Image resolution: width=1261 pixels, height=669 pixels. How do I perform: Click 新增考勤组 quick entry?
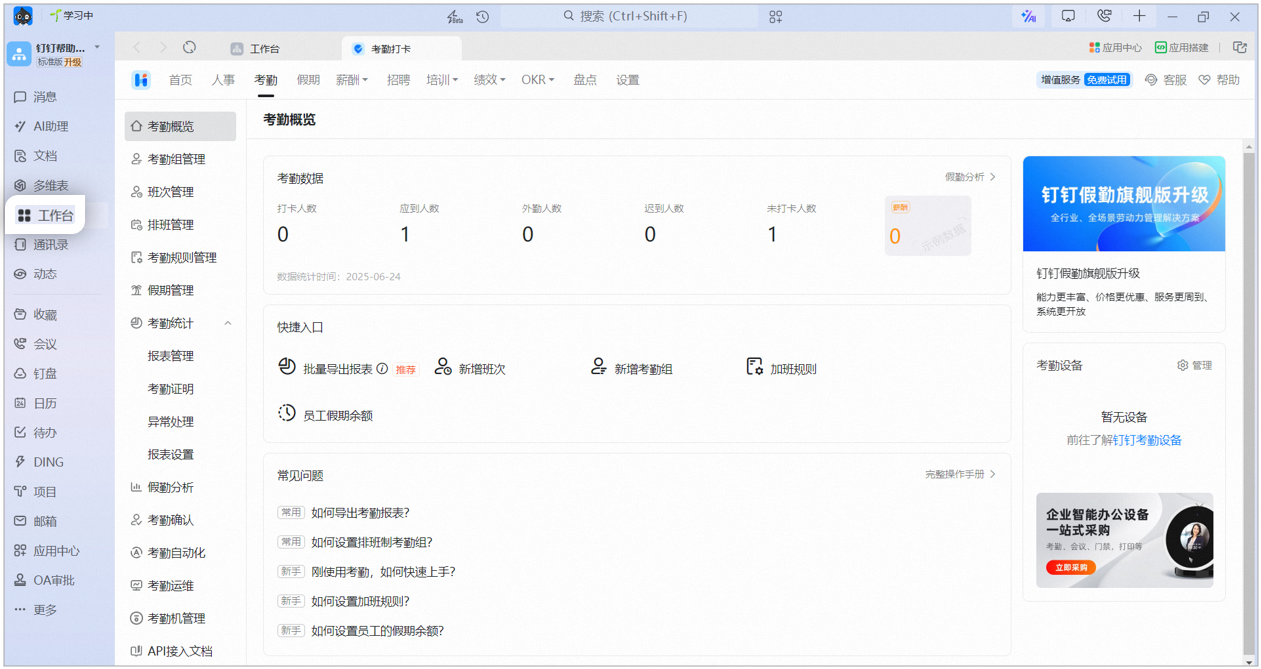(x=632, y=369)
